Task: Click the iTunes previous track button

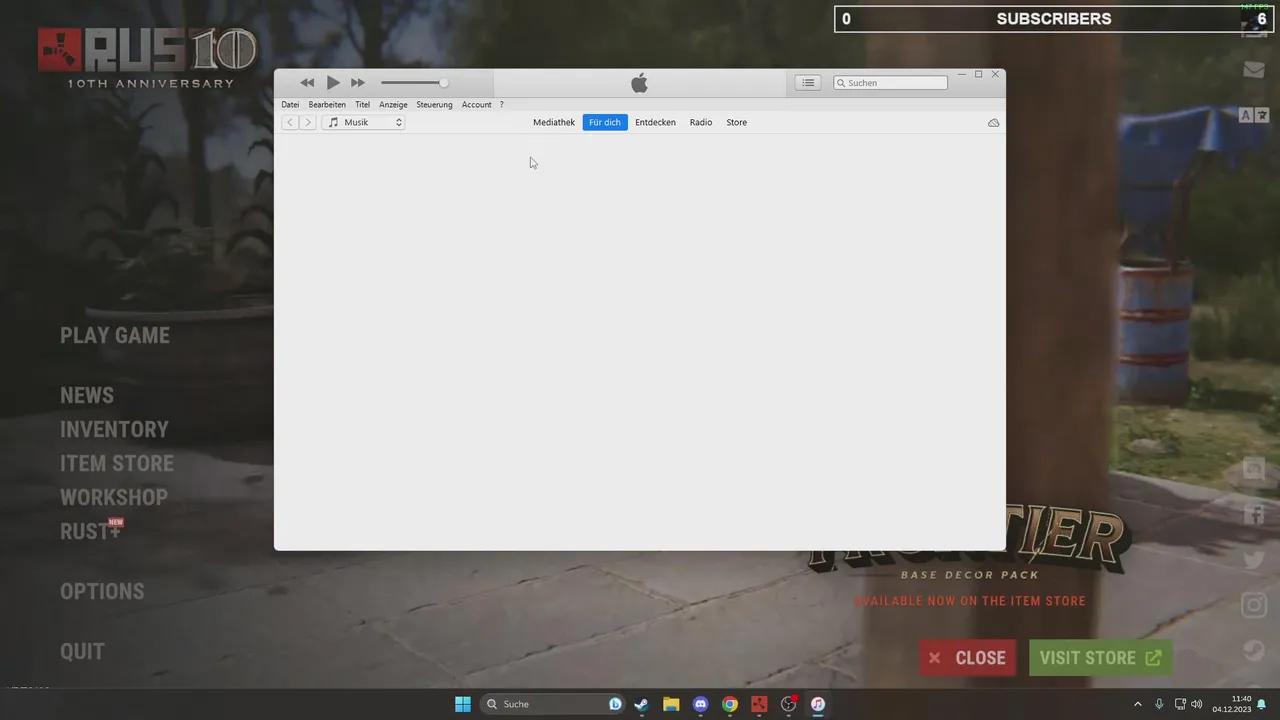Action: [307, 83]
